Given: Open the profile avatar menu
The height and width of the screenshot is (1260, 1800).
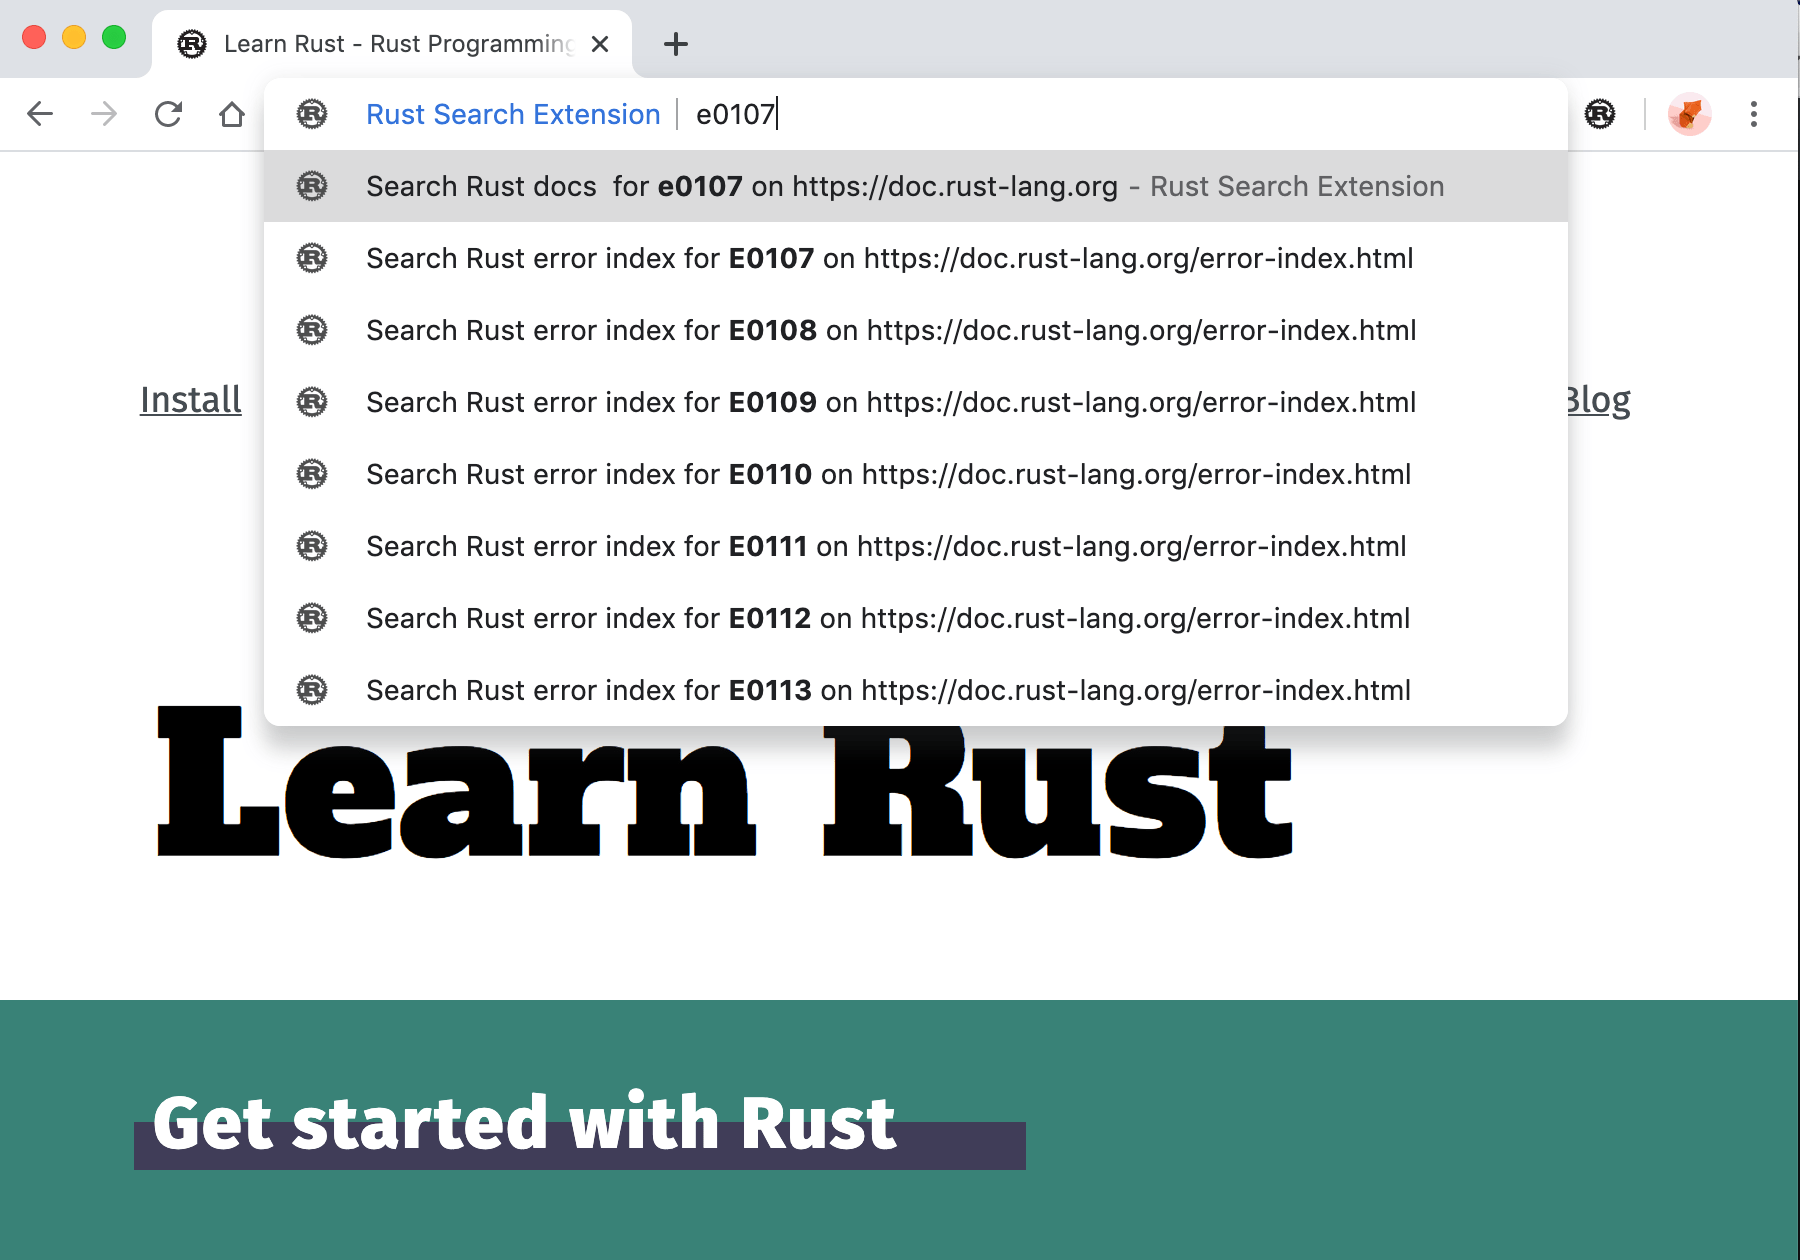Looking at the screenshot, I should (x=1689, y=114).
